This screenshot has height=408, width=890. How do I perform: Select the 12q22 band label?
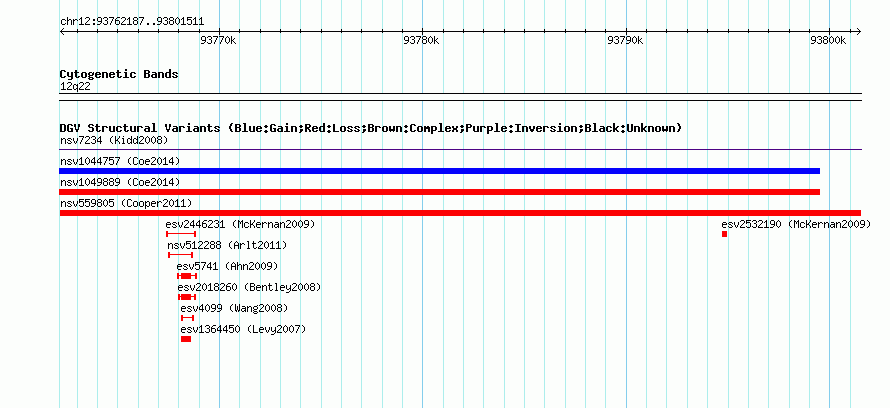(x=75, y=87)
